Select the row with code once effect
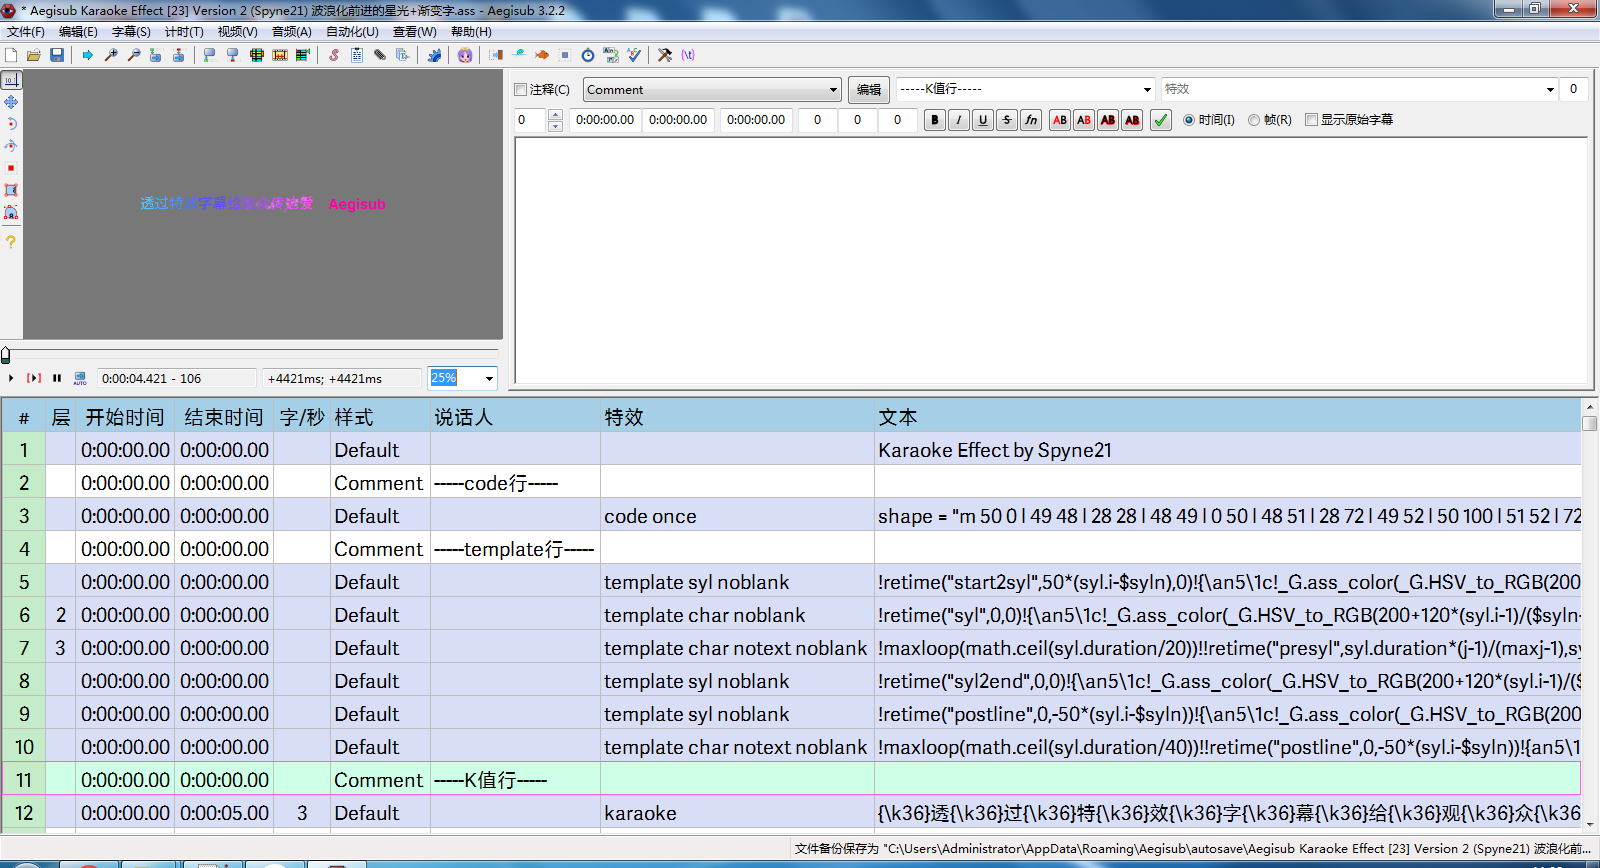Image resolution: width=1600 pixels, height=868 pixels. click(791, 516)
